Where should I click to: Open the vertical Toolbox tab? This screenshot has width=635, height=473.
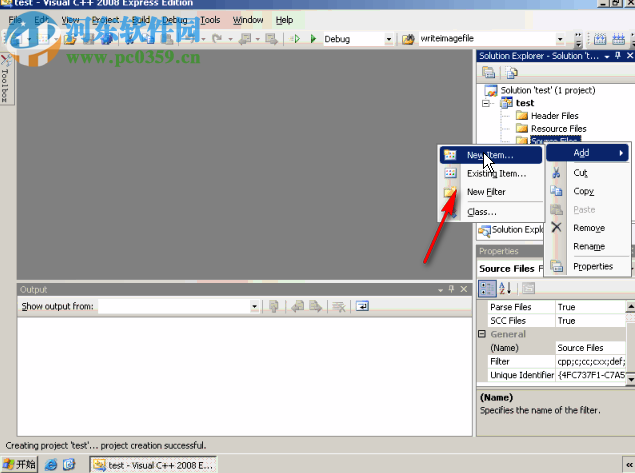6,79
